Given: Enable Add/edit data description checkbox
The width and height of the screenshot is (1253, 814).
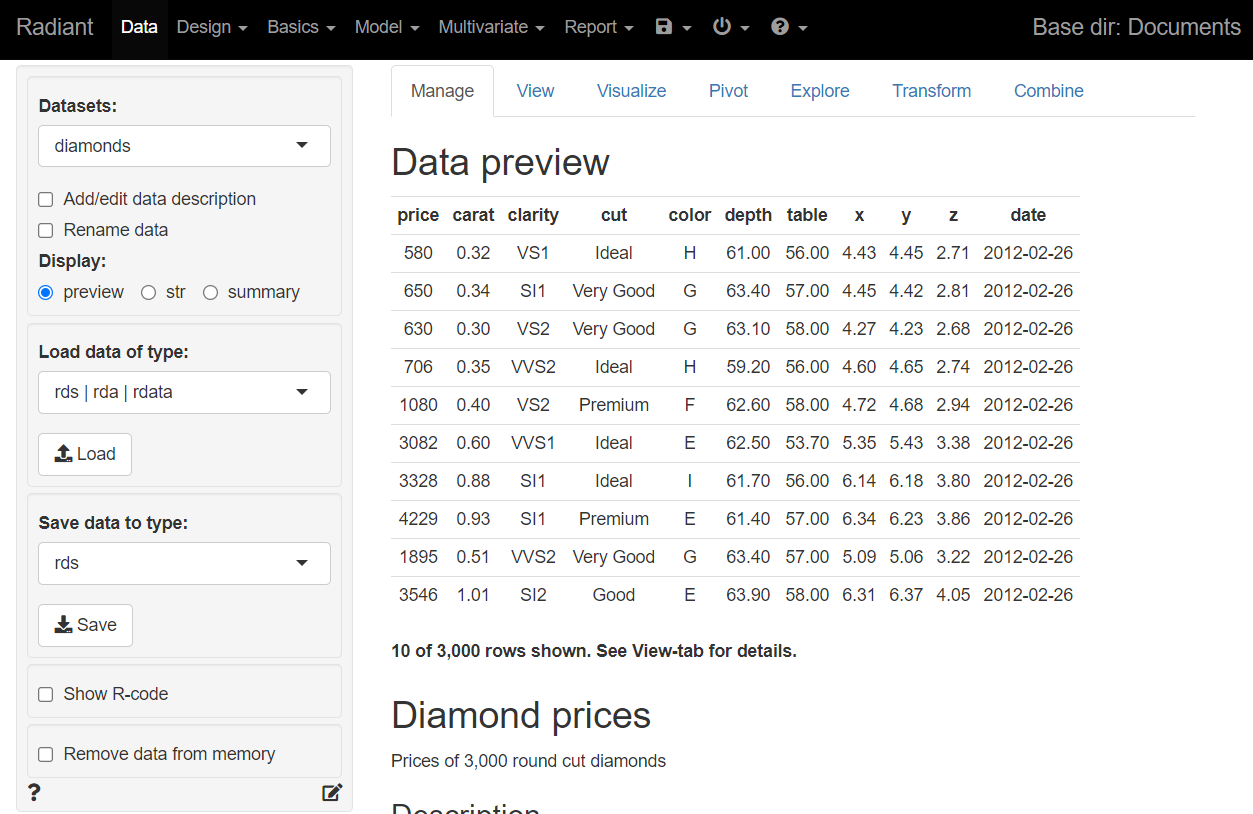Looking at the screenshot, I should click(x=46, y=200).
